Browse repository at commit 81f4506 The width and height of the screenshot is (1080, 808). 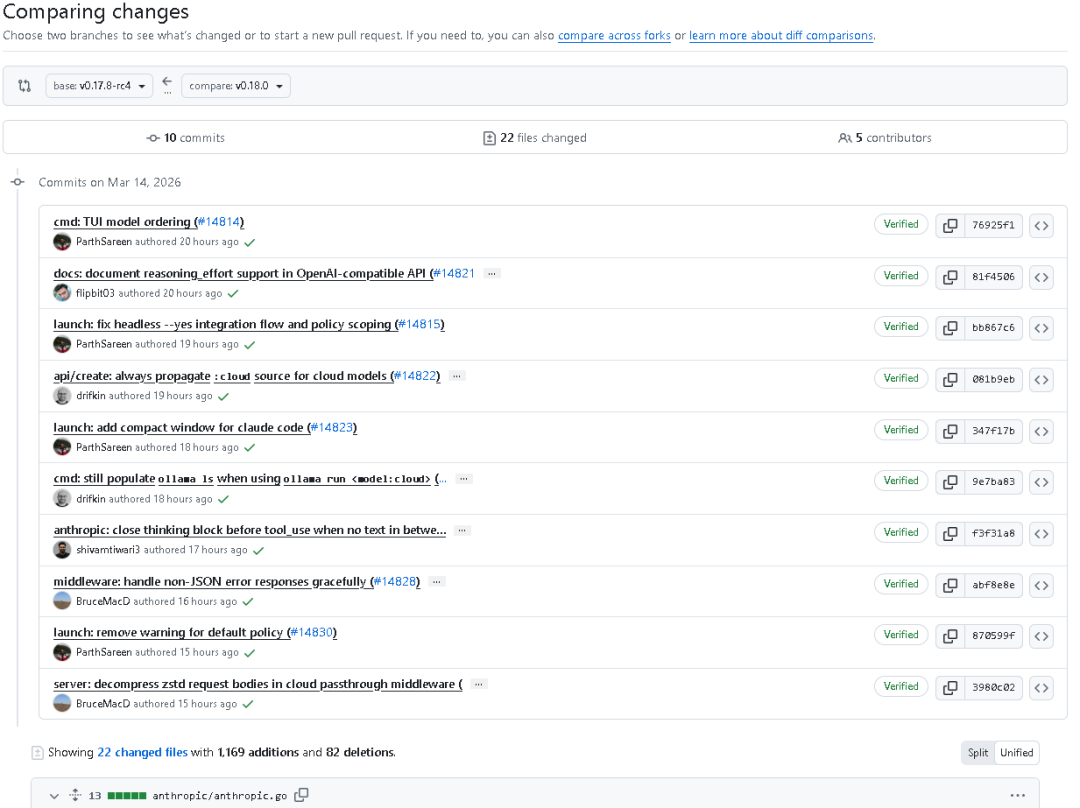[x=1041, y=276]
